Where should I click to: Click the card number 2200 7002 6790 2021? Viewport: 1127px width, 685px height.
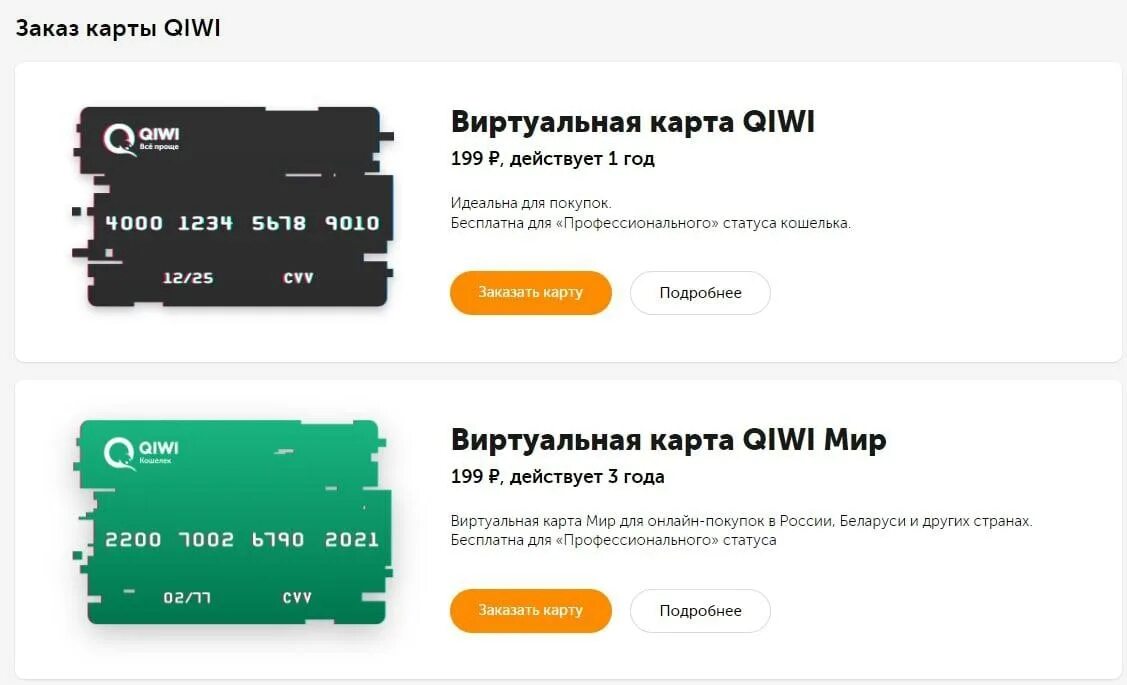(x=242, y=539)
